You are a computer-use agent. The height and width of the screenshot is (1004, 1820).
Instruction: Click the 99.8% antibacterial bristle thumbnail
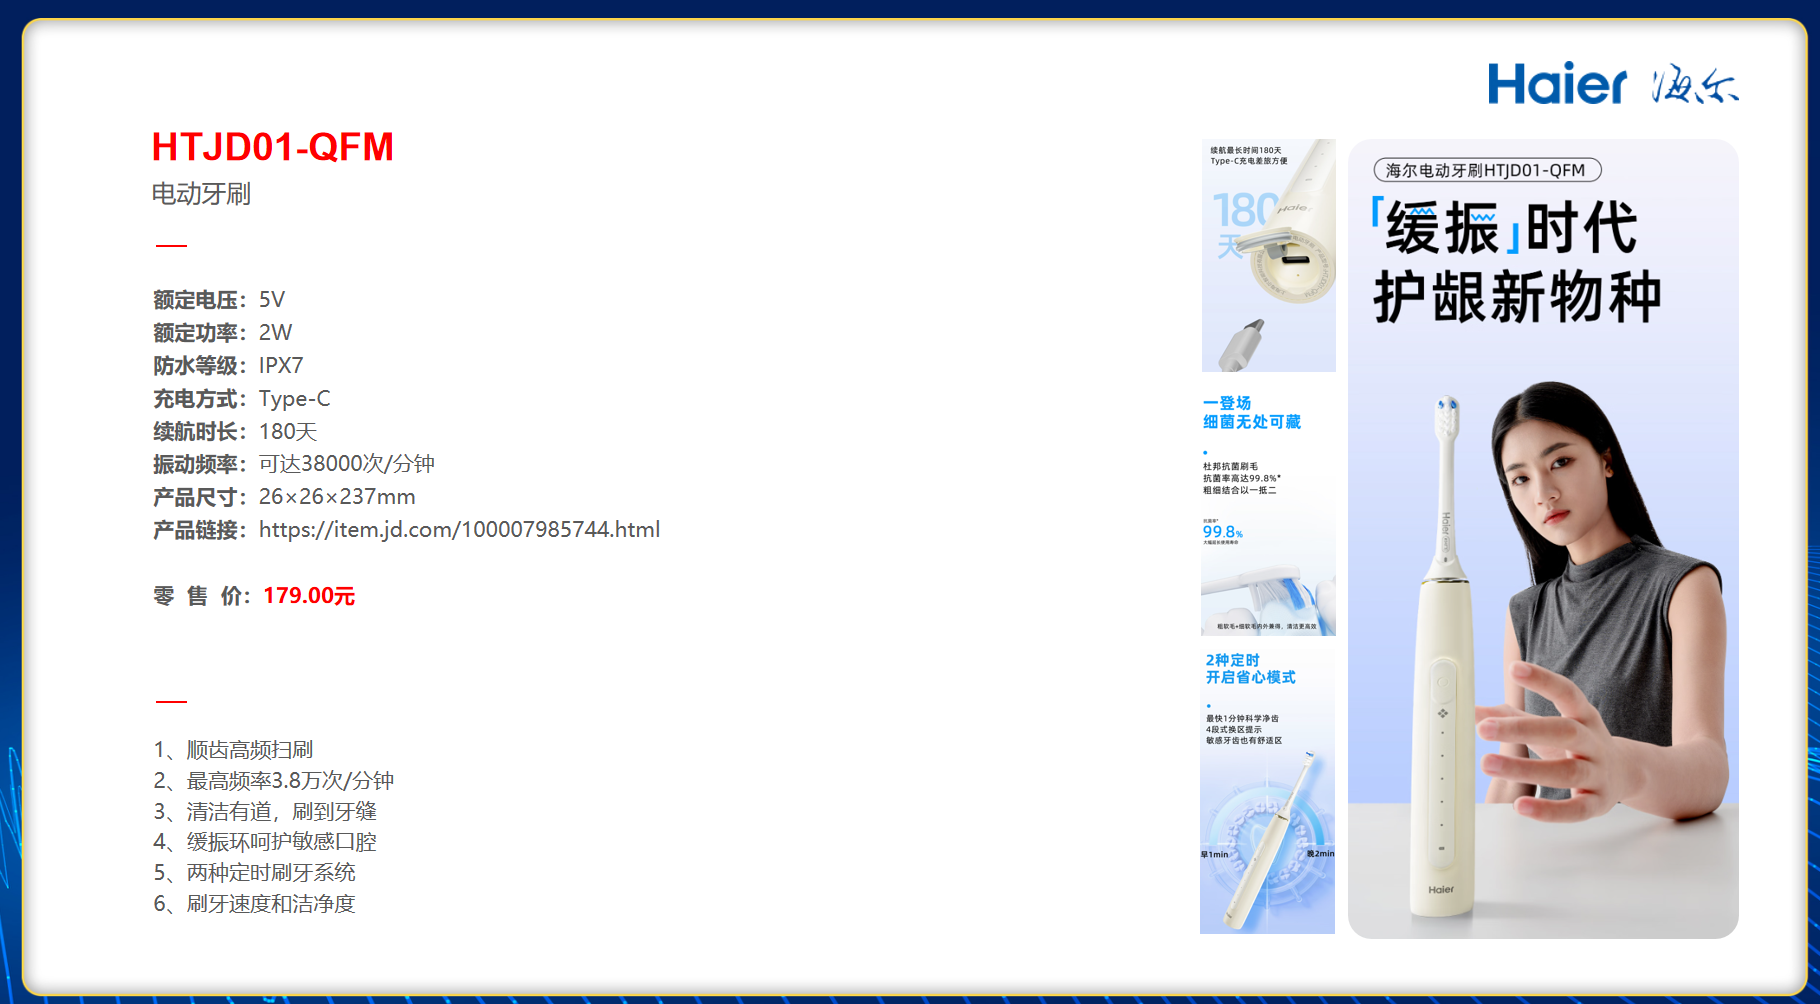pos(1268,512)
